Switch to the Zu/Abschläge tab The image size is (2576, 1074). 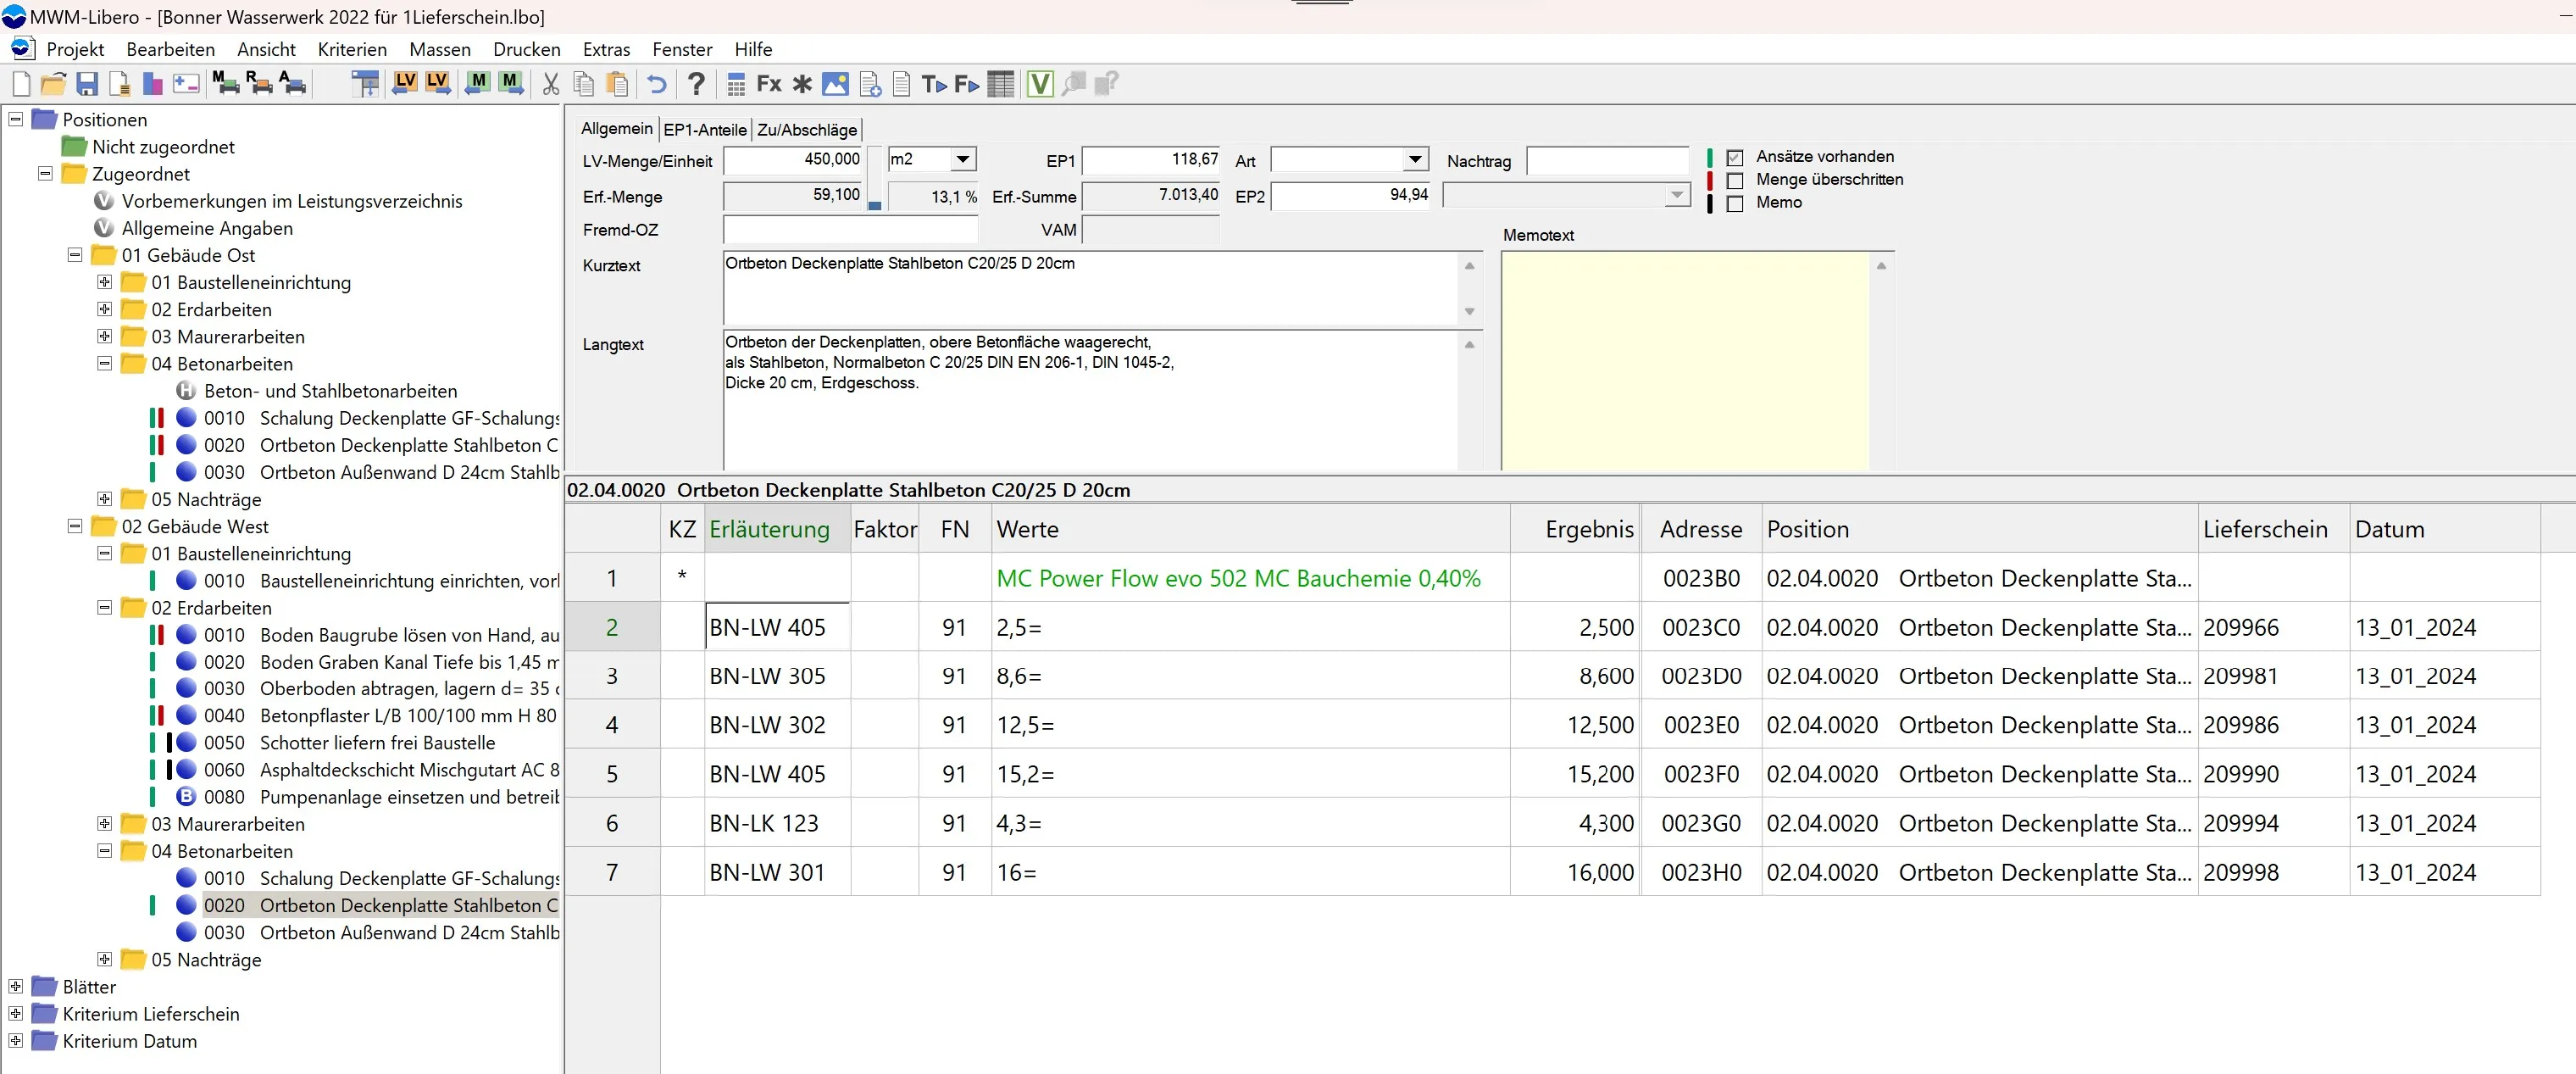pyautogui.click(x=807, y=130)
